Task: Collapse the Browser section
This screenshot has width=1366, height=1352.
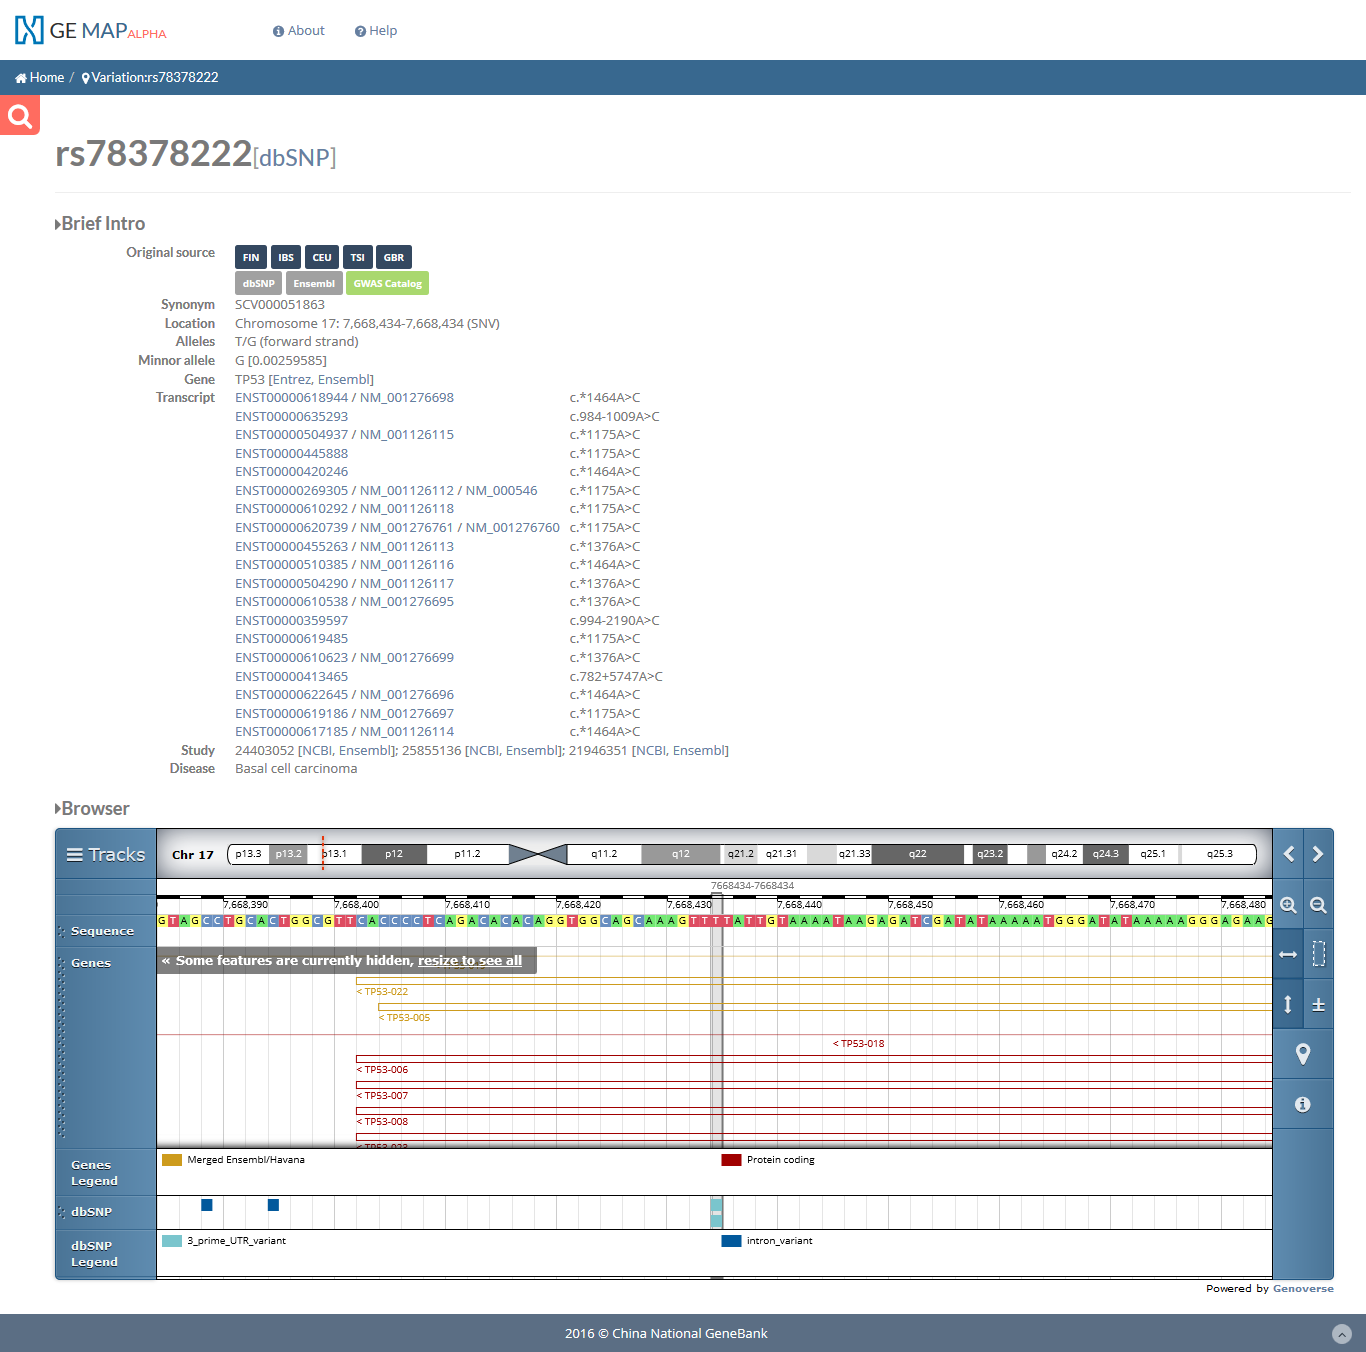Action: pyautogui.click(x=92, y=809)
